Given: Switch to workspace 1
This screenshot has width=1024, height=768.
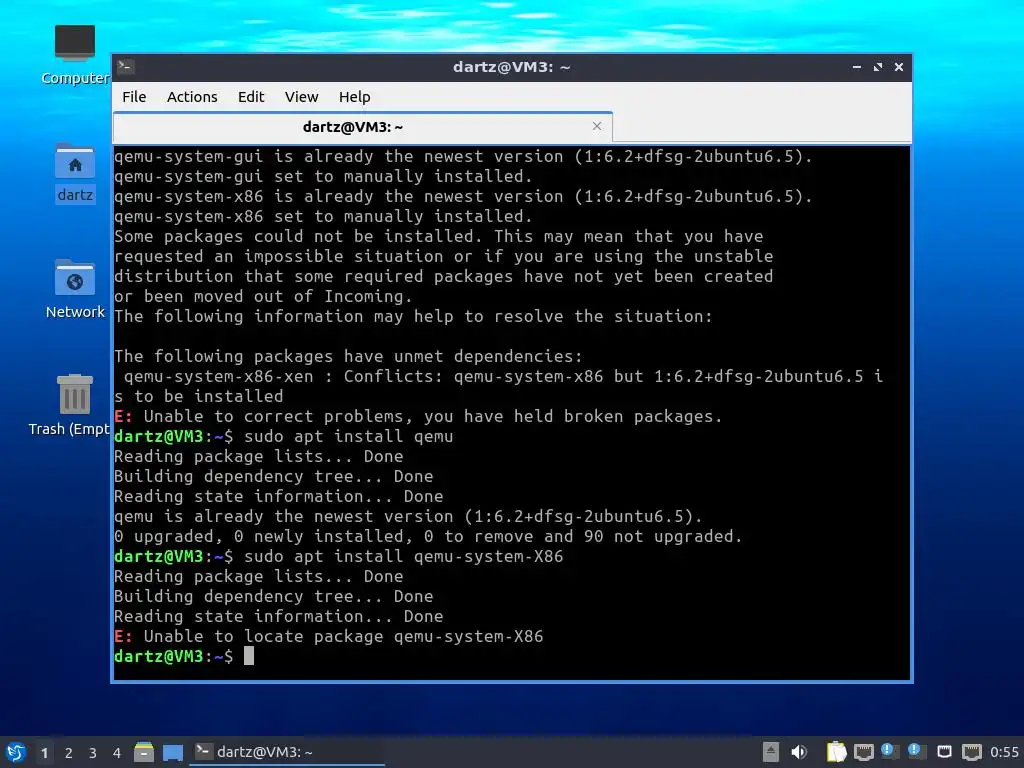Looking at the screenshot, I should 44,753.
